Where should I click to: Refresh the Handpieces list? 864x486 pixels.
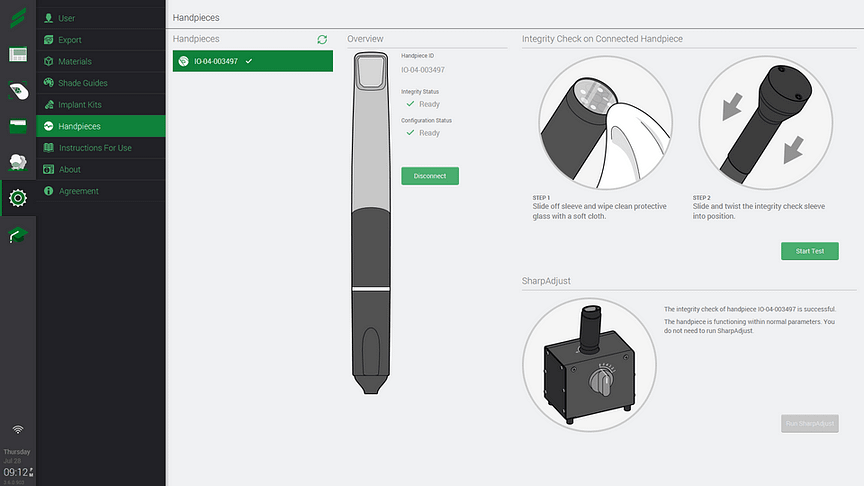(322, 39)
